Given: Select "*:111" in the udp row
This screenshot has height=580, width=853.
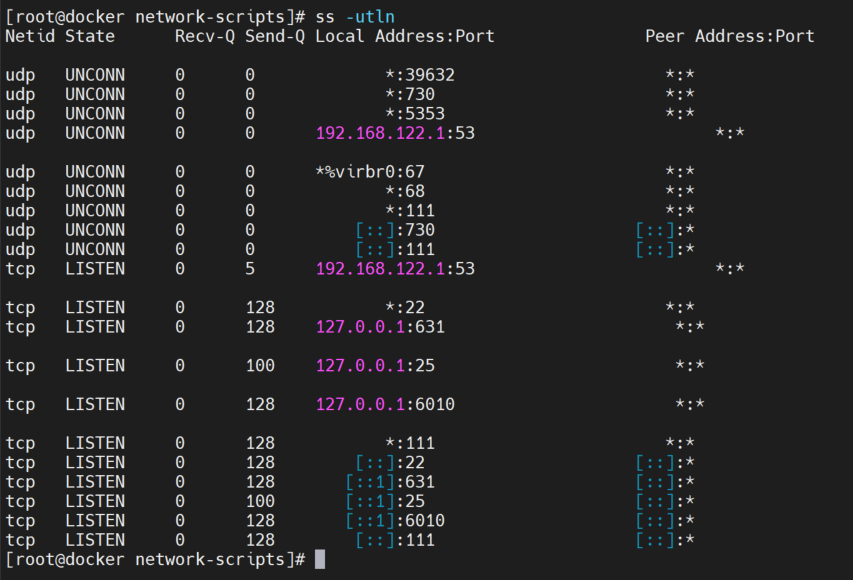Looking at the screenshot, I should tap(410, 211).
